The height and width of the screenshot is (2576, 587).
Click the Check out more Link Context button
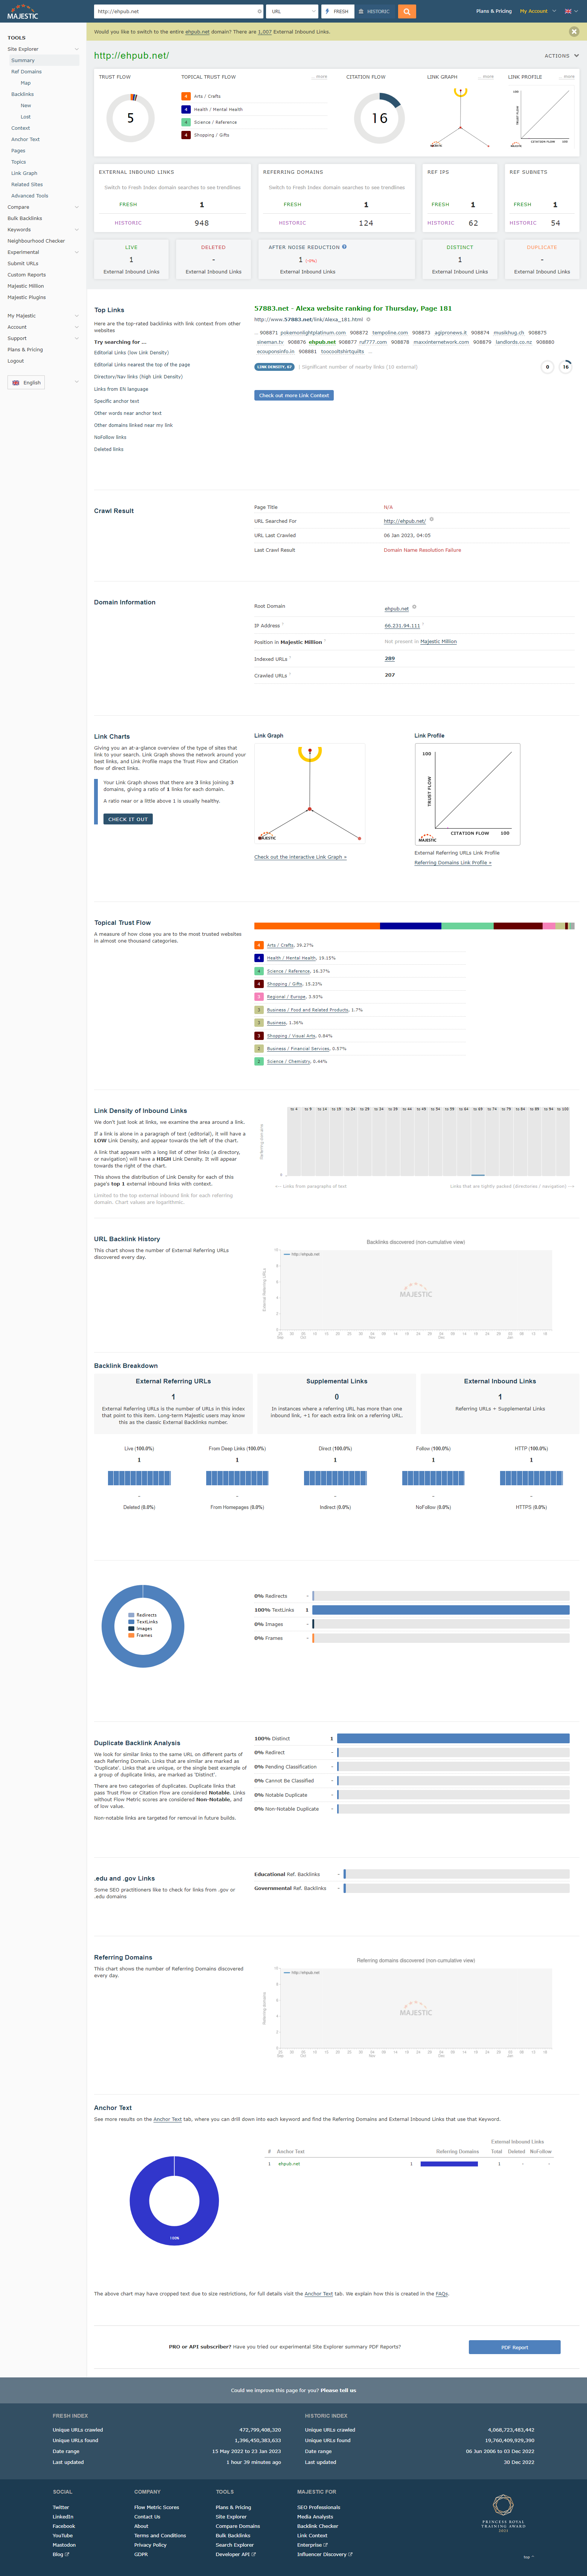294,395
